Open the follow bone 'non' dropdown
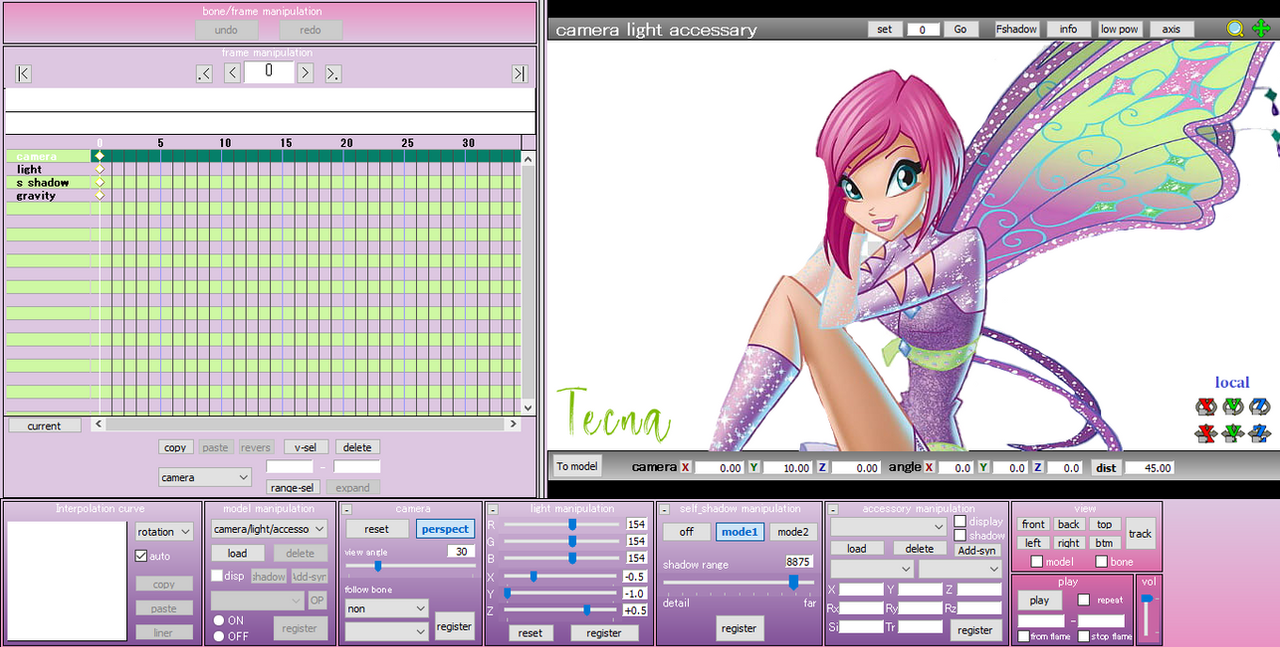 click(386, 608)
